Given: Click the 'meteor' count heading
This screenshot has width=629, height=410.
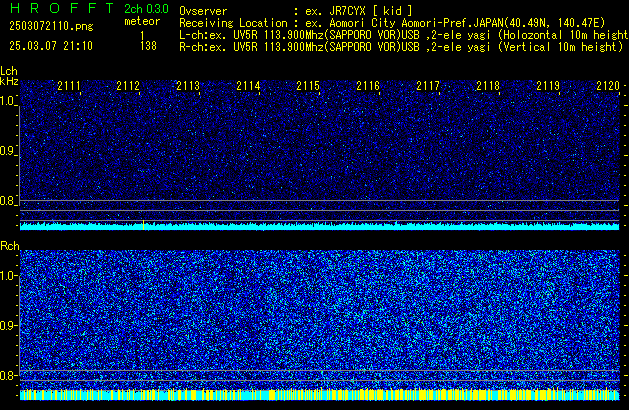Looking at the screenshot, I should click(x=142, y=21).
